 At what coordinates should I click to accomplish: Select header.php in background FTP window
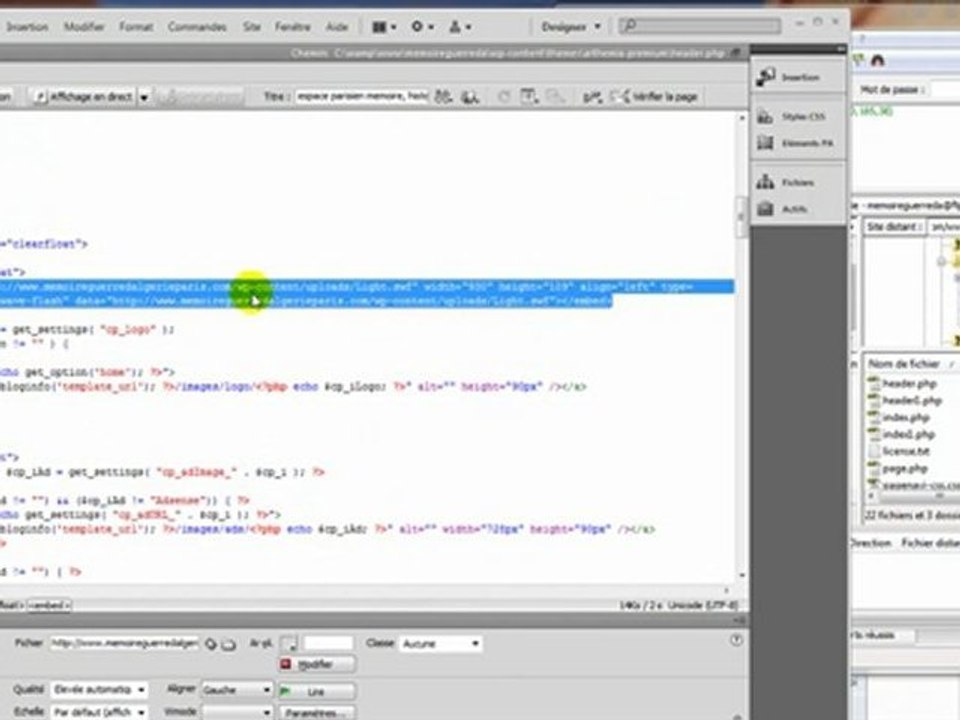(902, 383)
